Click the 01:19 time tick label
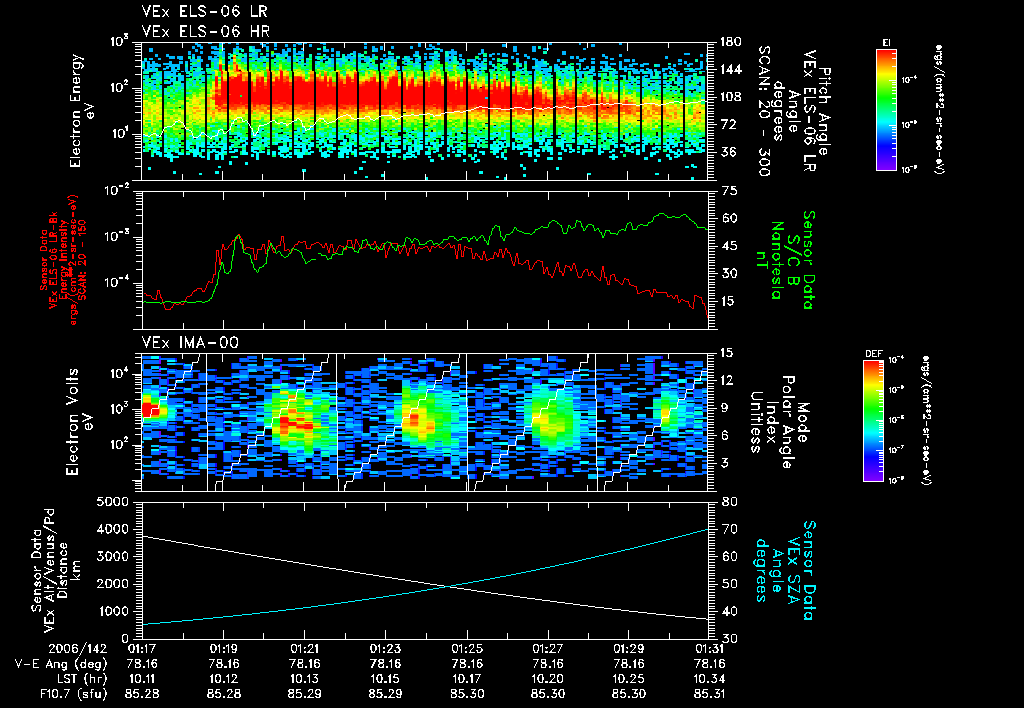 pyautogui.click(x=223, y=649)
